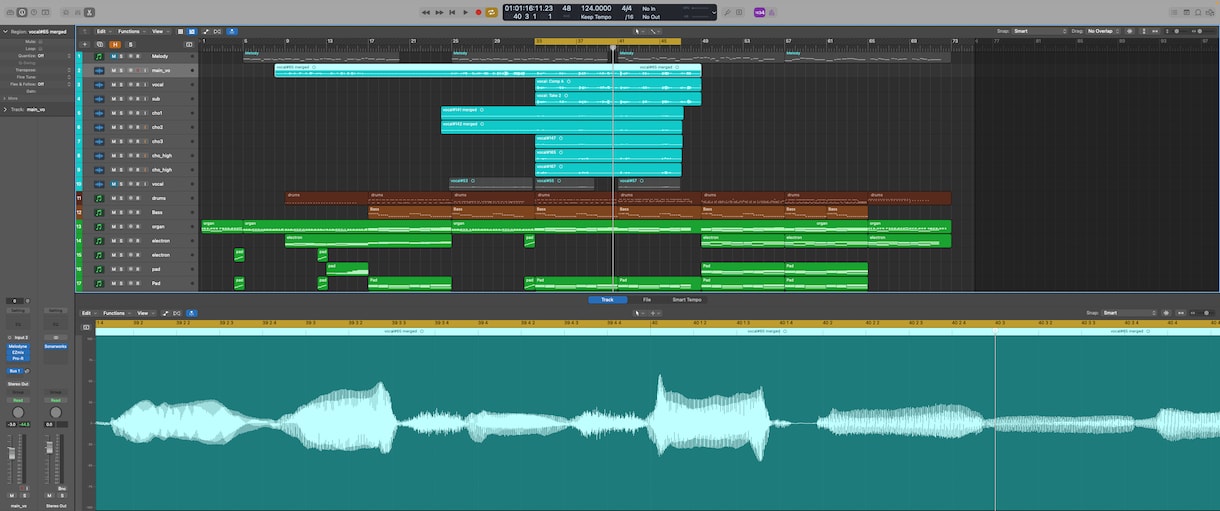Viewport: 1220px width, 511px height.
Task: Collapse the Region vocal#65 merged disclosure triangle
Action: [x=3, y=31]
